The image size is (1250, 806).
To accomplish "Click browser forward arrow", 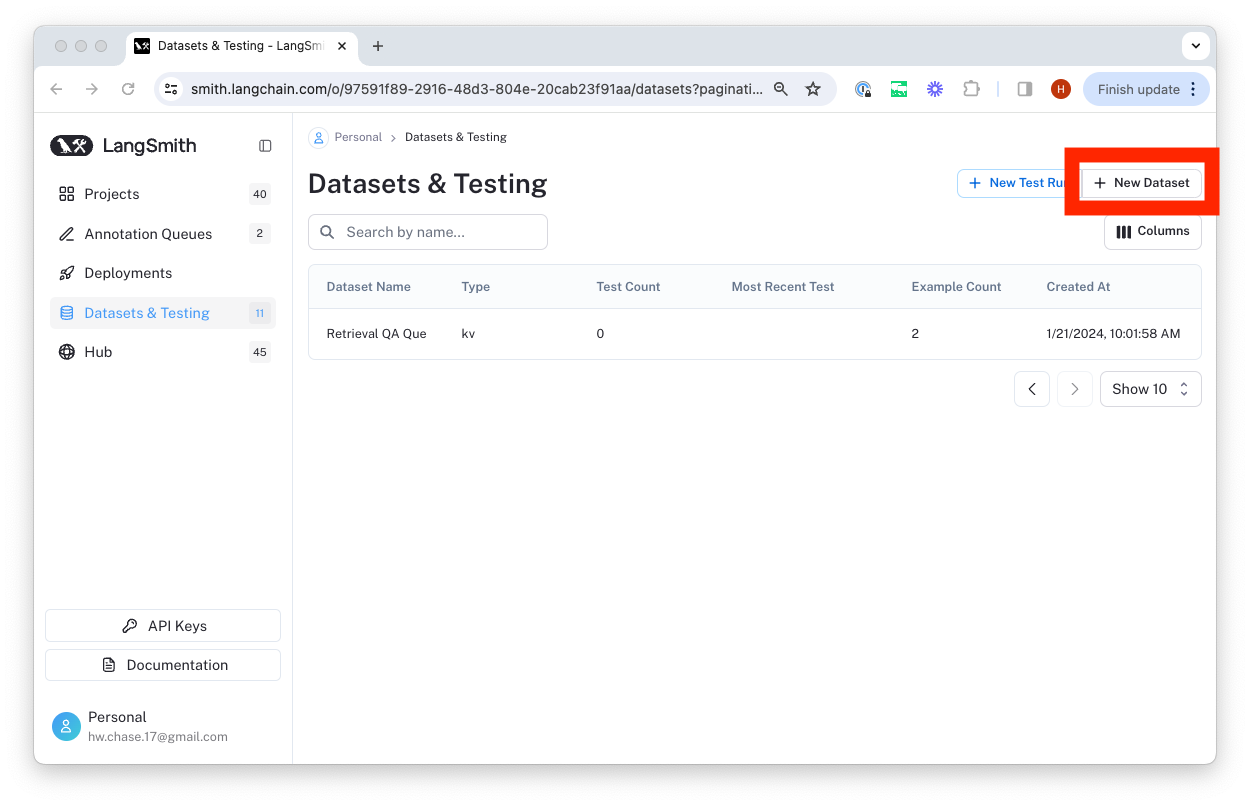I will tap(92, 89).
